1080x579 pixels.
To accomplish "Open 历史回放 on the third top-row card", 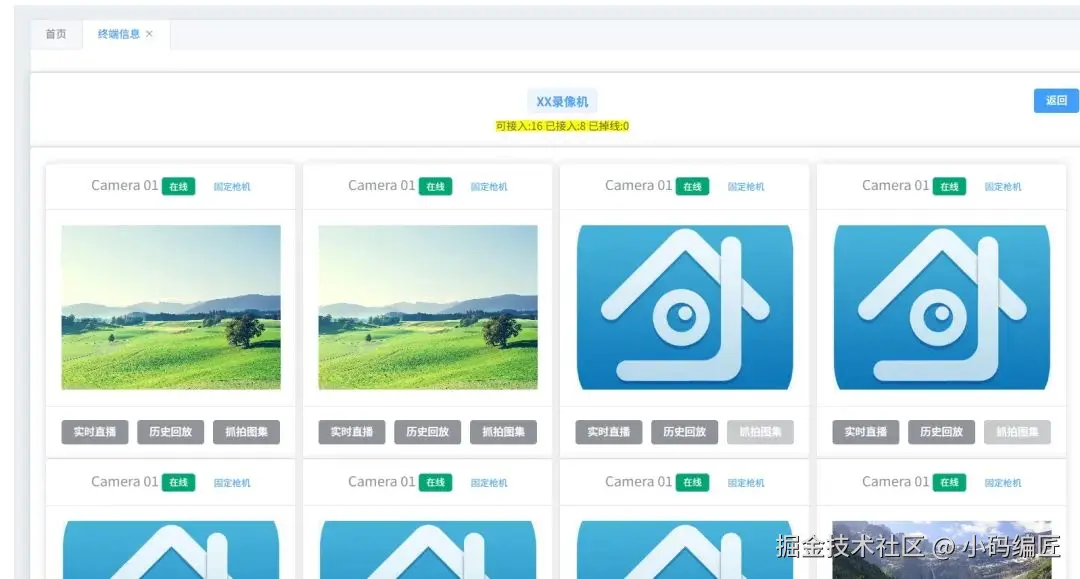I will (x=685, y=432).
